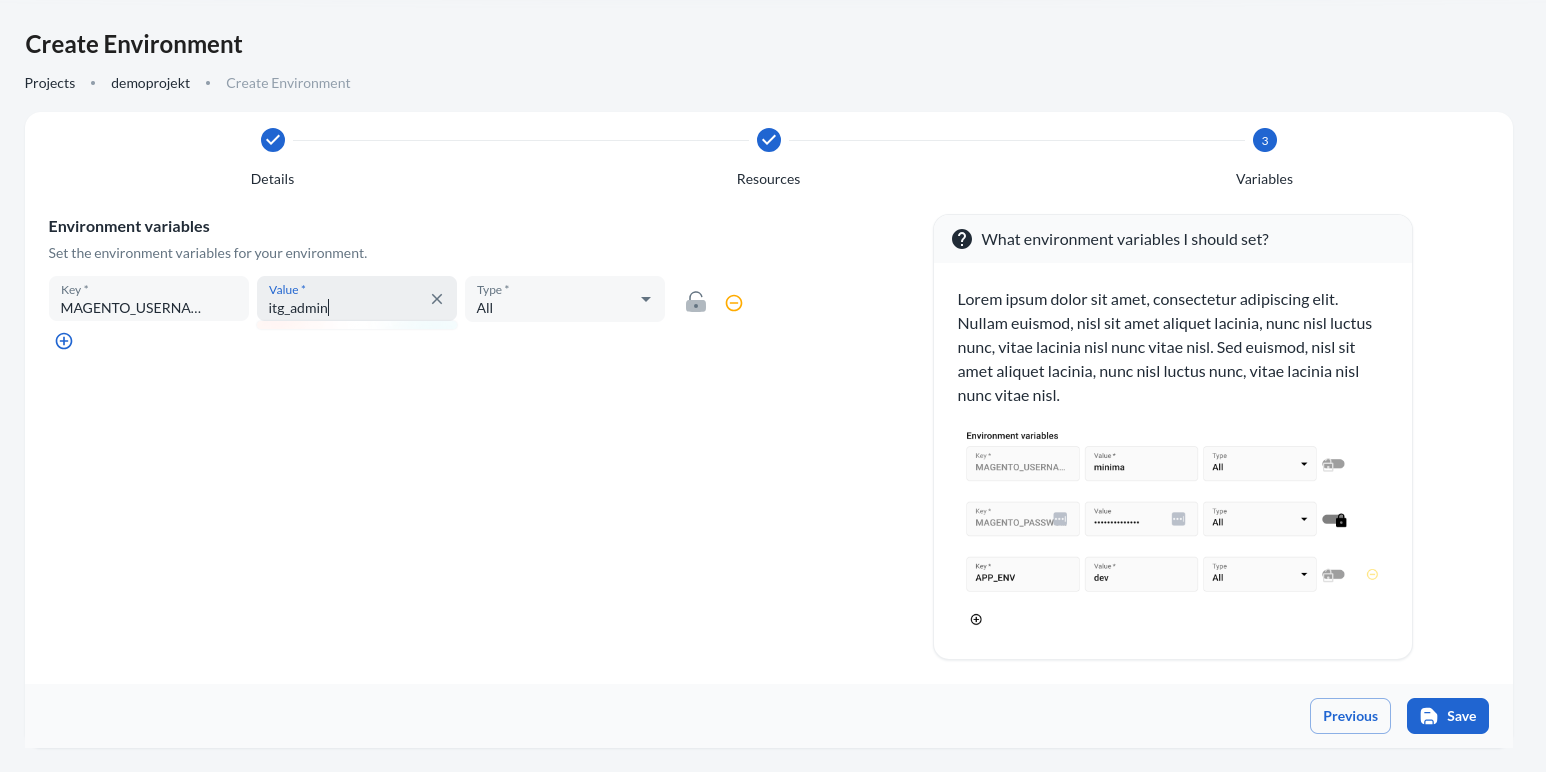Click the question mark help icon

(x=962, y=239)
